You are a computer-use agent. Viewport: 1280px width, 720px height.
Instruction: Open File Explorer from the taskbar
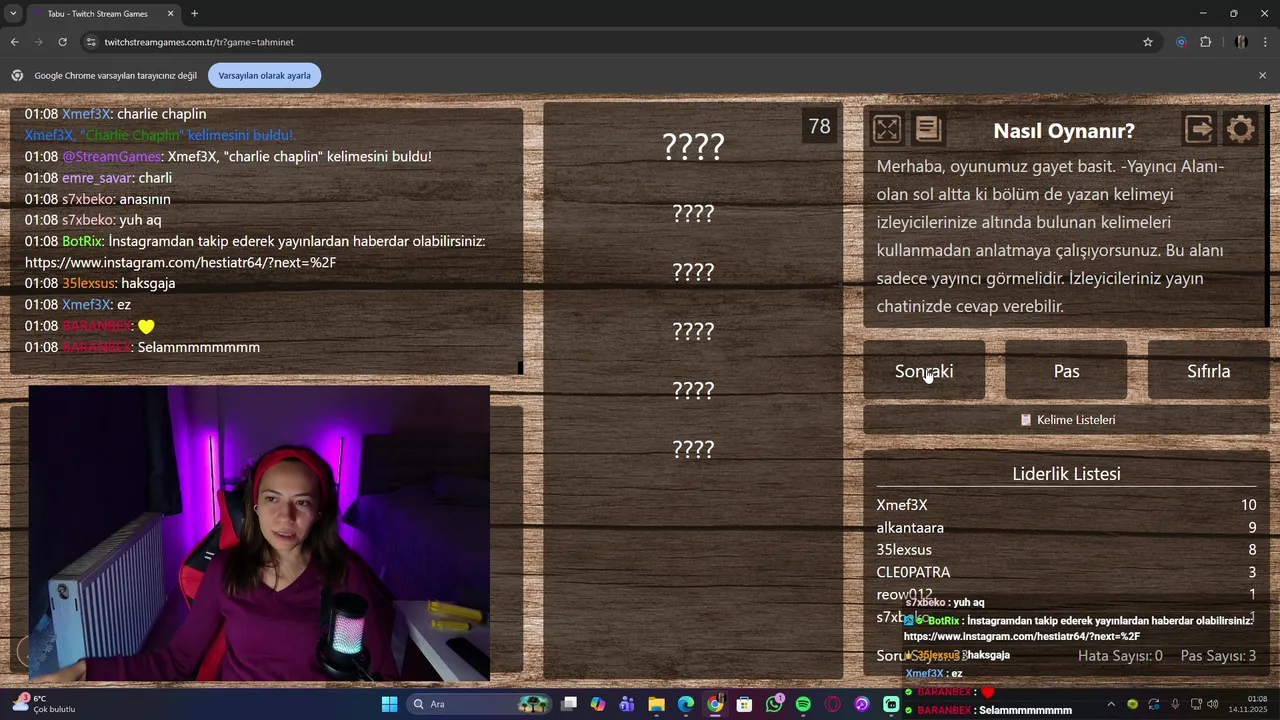tap(656, 704)
